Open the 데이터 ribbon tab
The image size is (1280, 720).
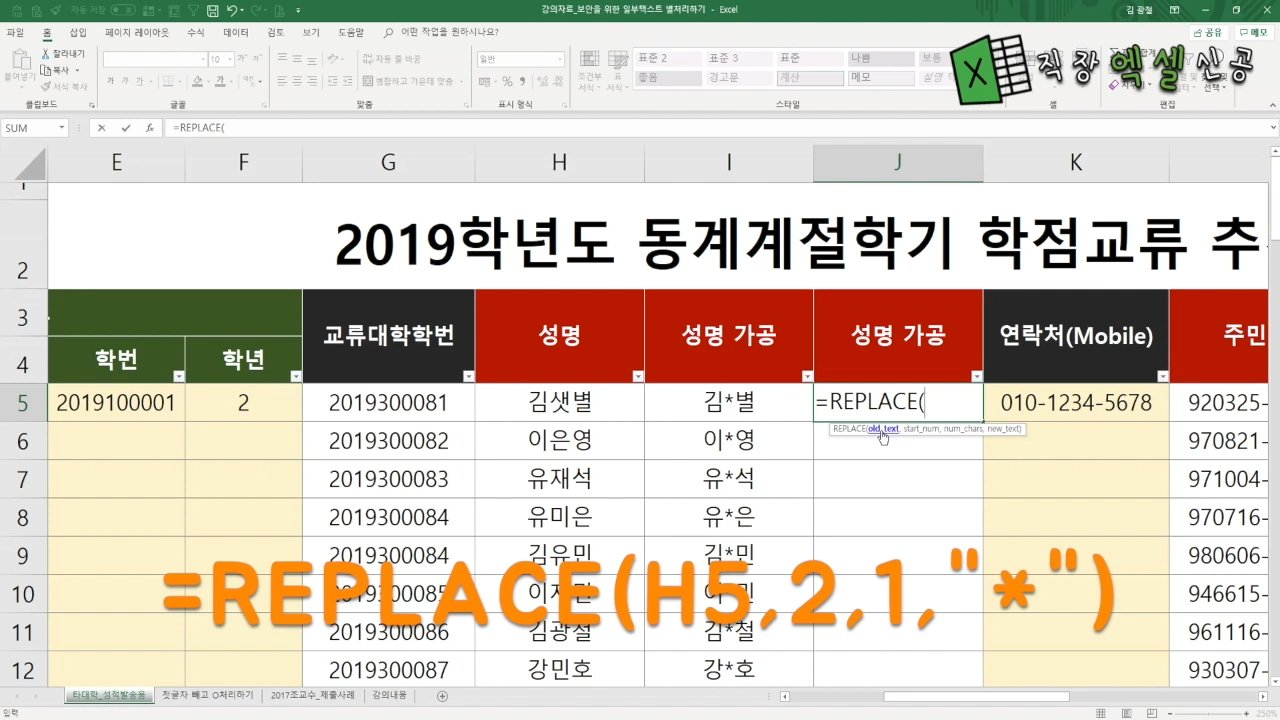click(236, 32)
